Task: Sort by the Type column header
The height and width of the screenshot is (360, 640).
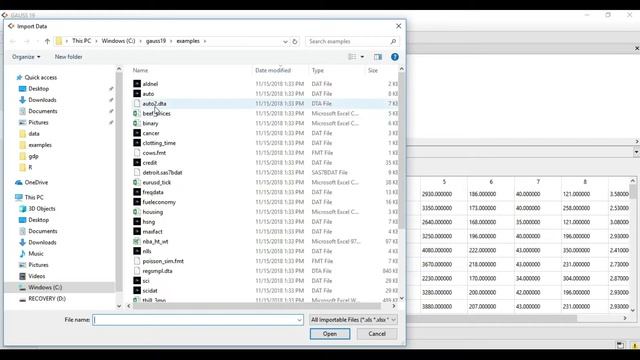Action: coord(318,70)
